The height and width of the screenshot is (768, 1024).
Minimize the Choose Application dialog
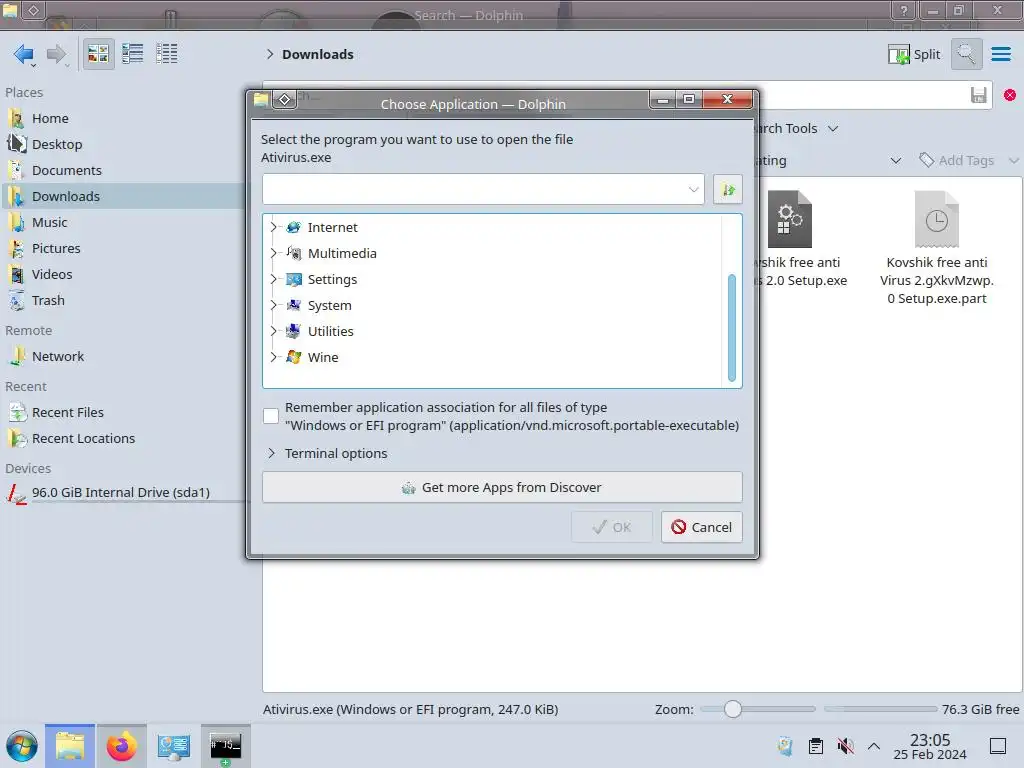(662, 99)
